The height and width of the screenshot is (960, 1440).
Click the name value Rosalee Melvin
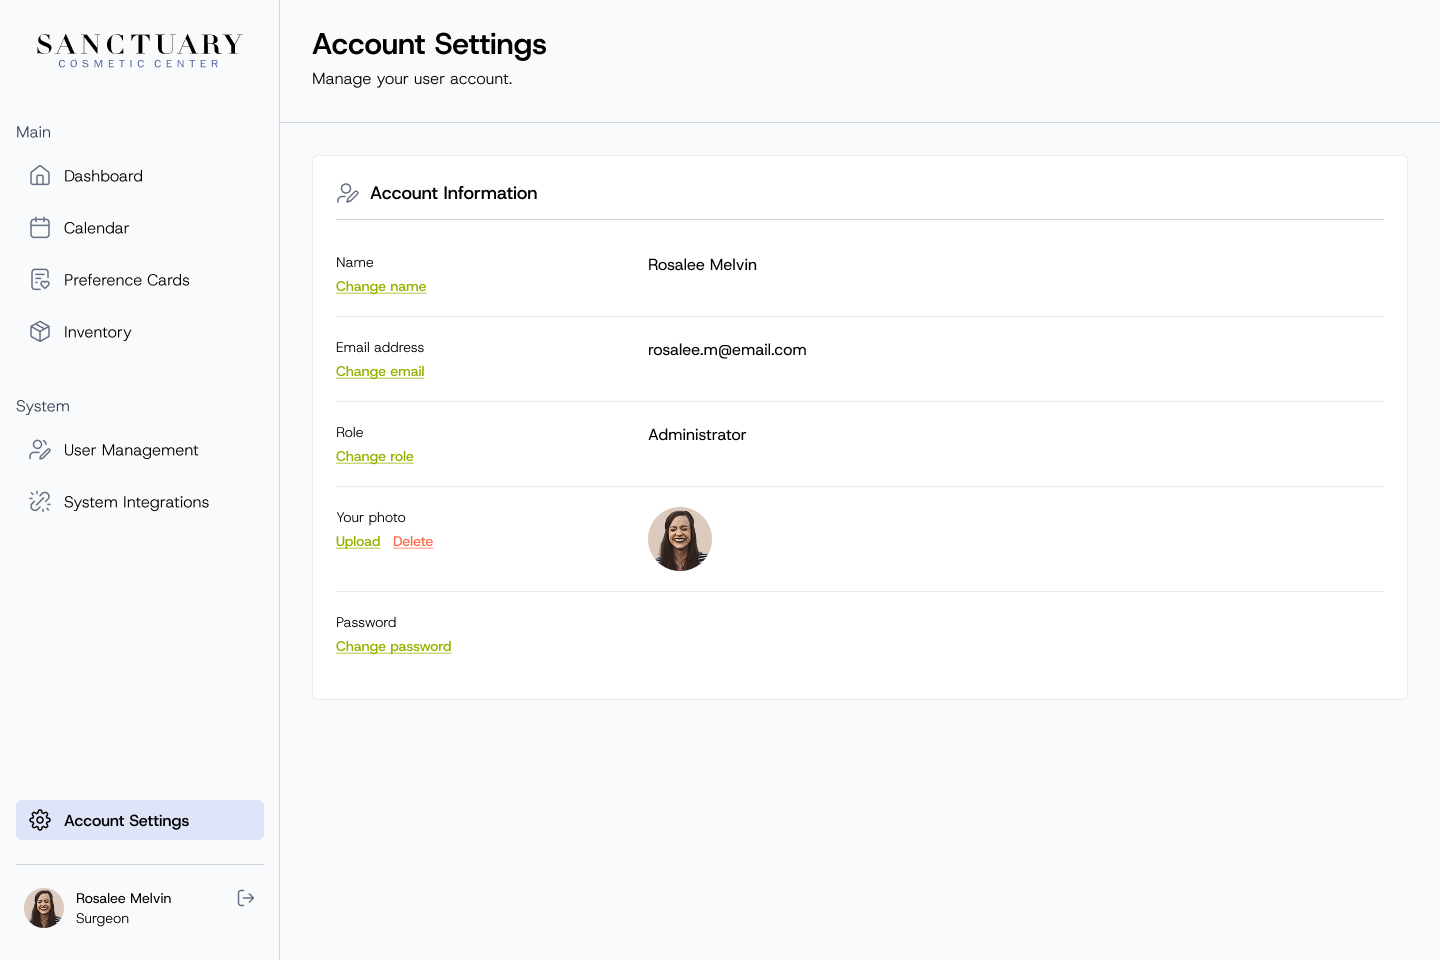702,265
